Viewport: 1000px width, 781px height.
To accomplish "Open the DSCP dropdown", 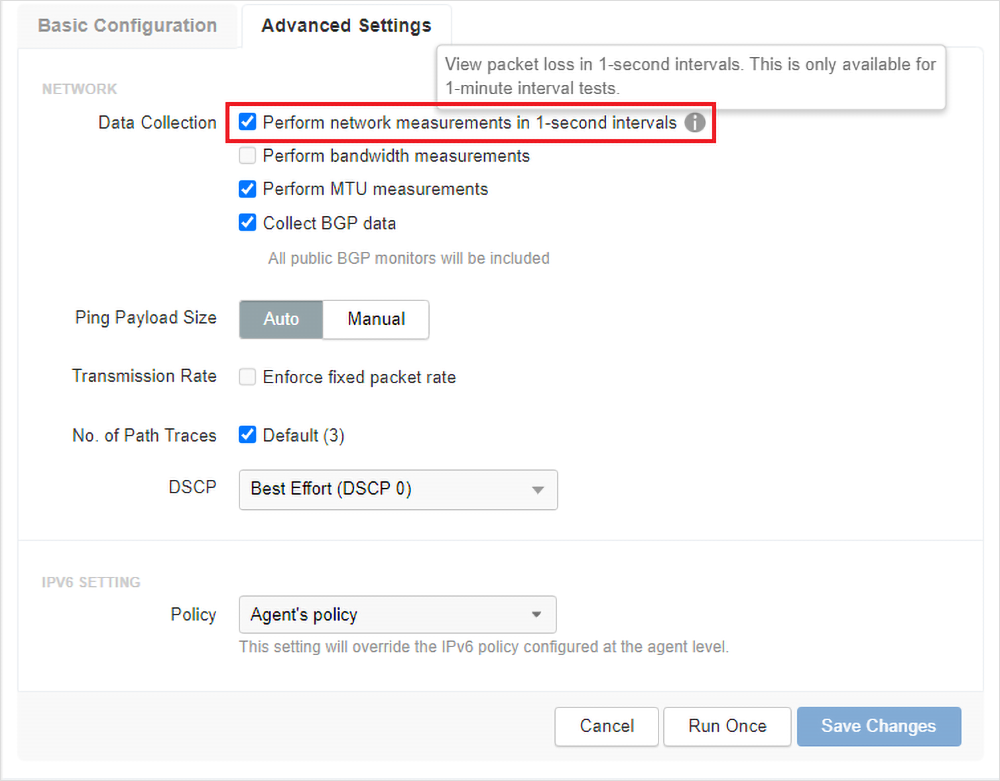I will (397, 489).
